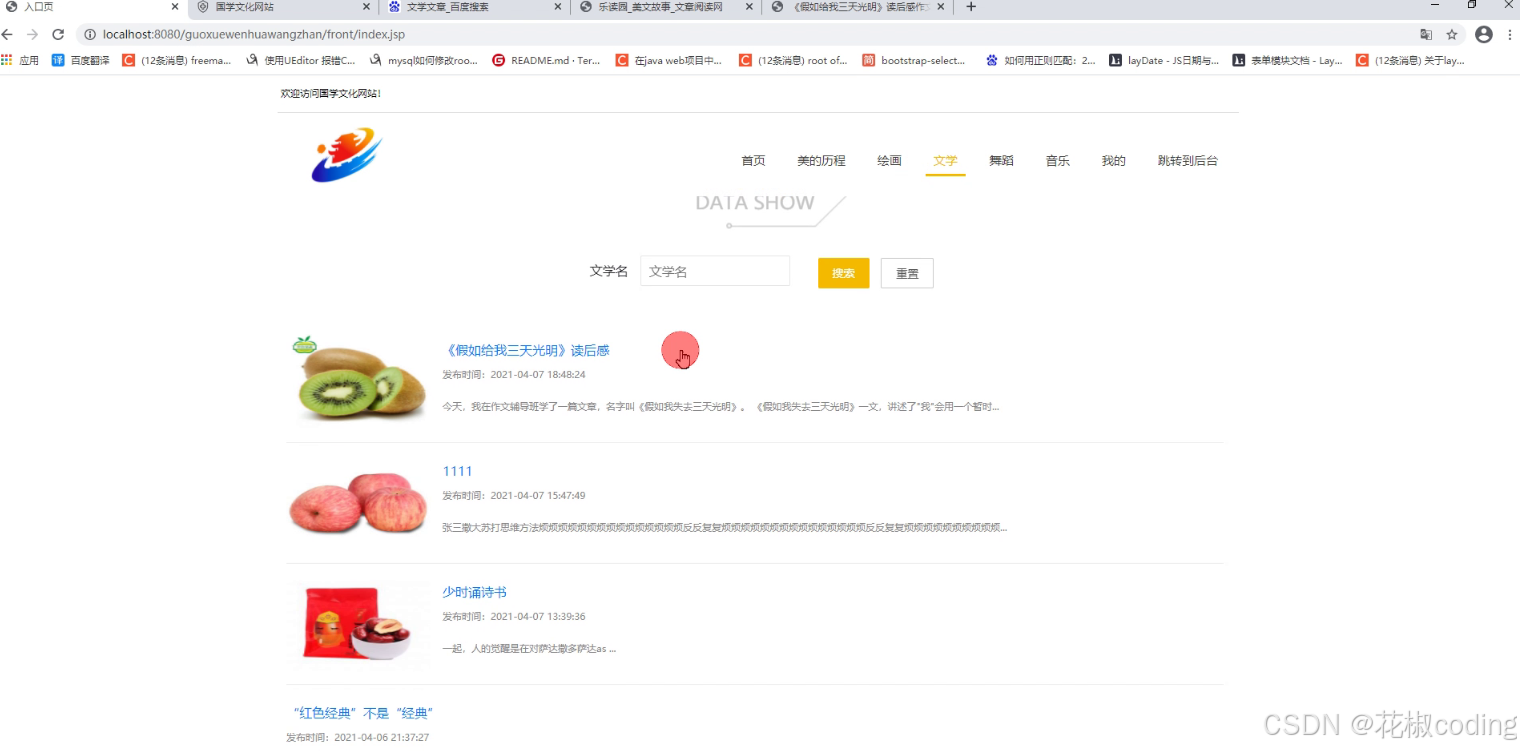The height and width of the screenshot is (751, 1521).
Task: Click the translate page icon in address bar
Action: [1426, 33]
